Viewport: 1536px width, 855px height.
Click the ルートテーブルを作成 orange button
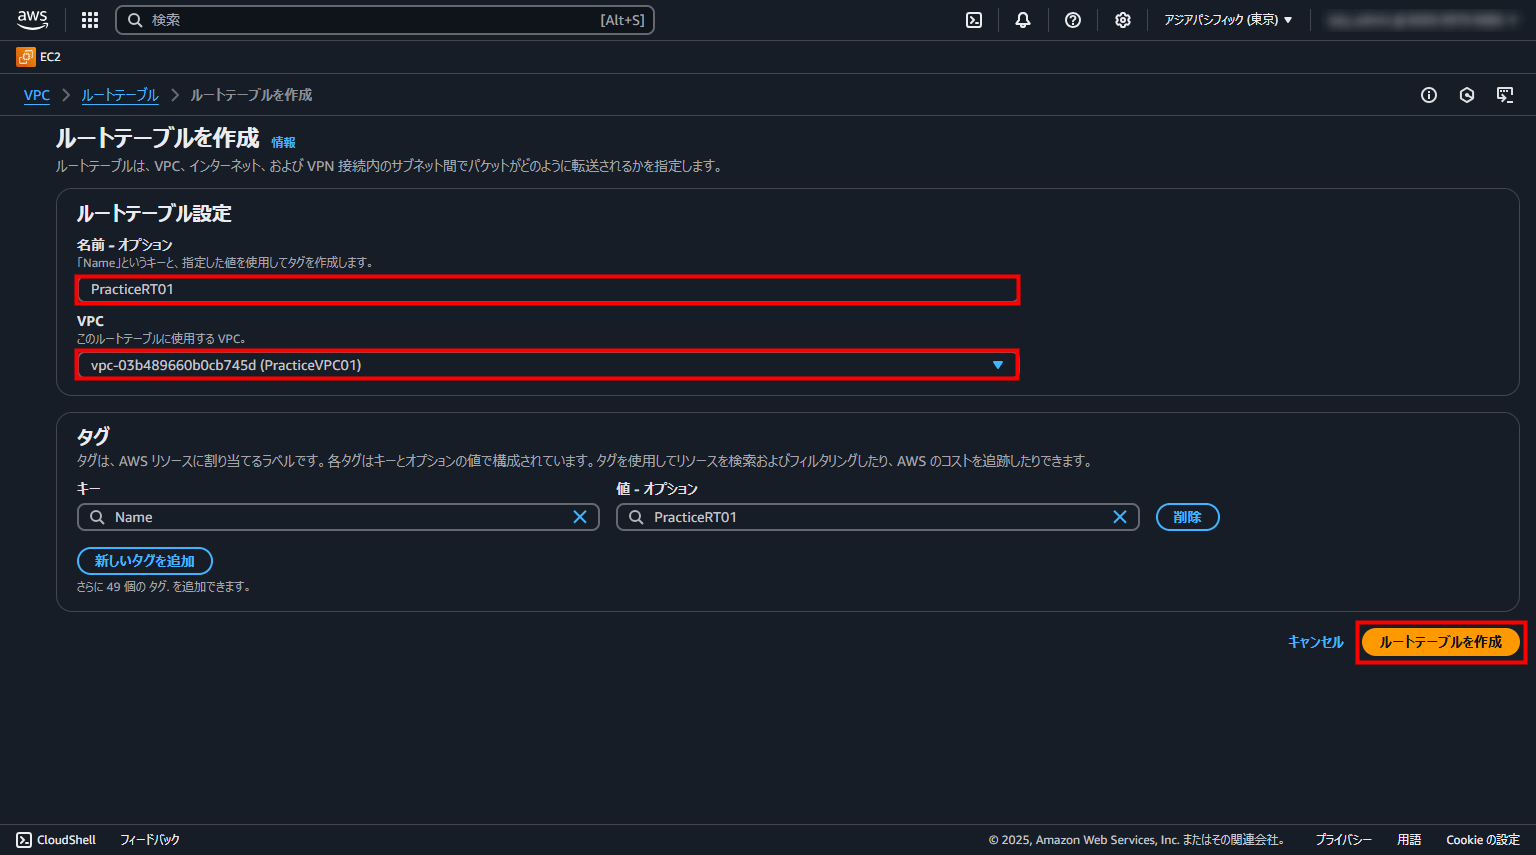[1441, 642]
